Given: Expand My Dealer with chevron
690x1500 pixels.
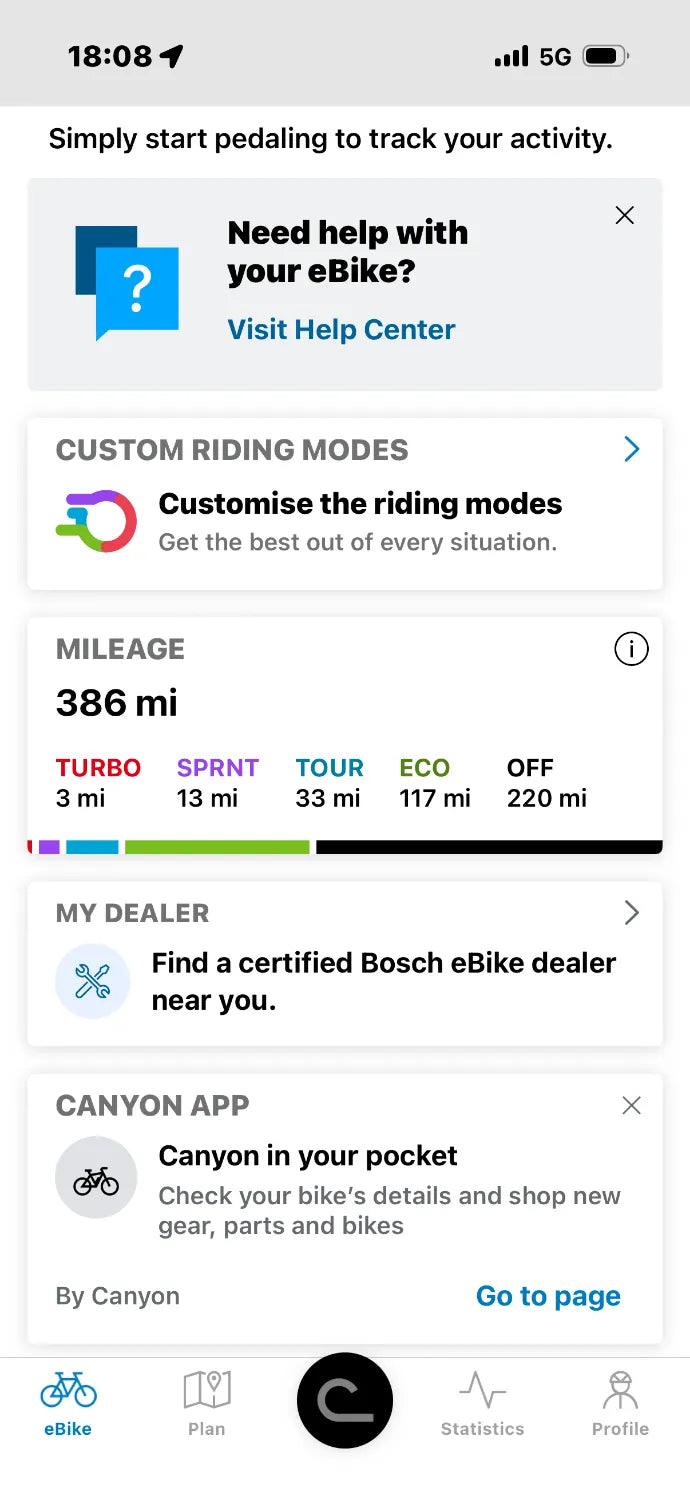Looking at the screenshot, I should click(x=631, y=912).
